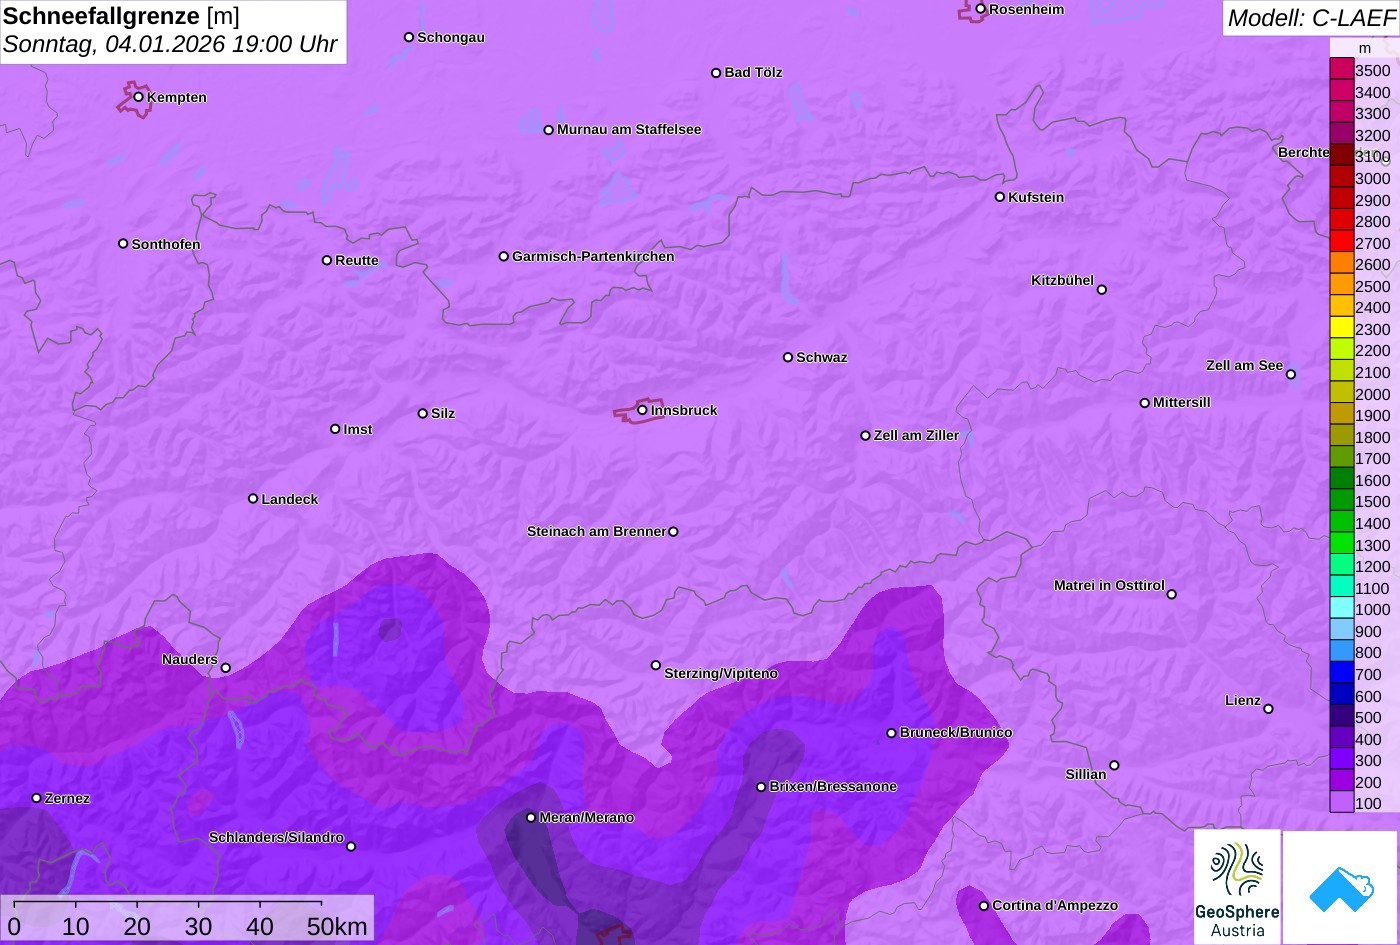Image resolution: width=1400 pixels, height=945 pixels.
Task: Click the 3500 m legend color swatch
Action: (1341, 69)
